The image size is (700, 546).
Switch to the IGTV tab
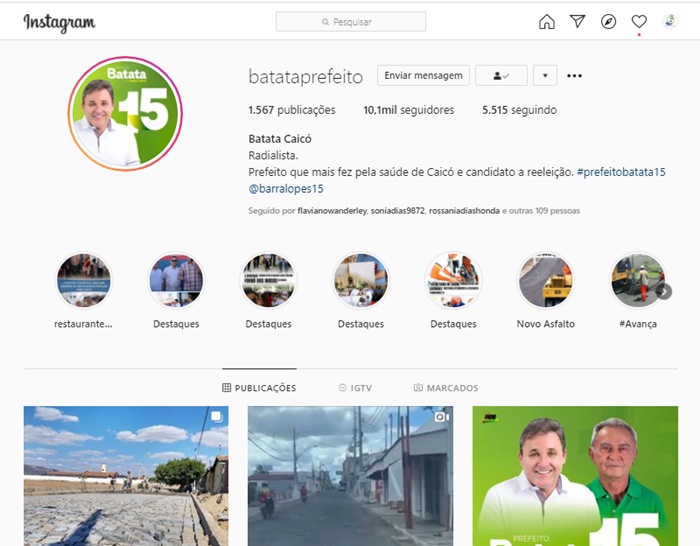coord(355,388)
